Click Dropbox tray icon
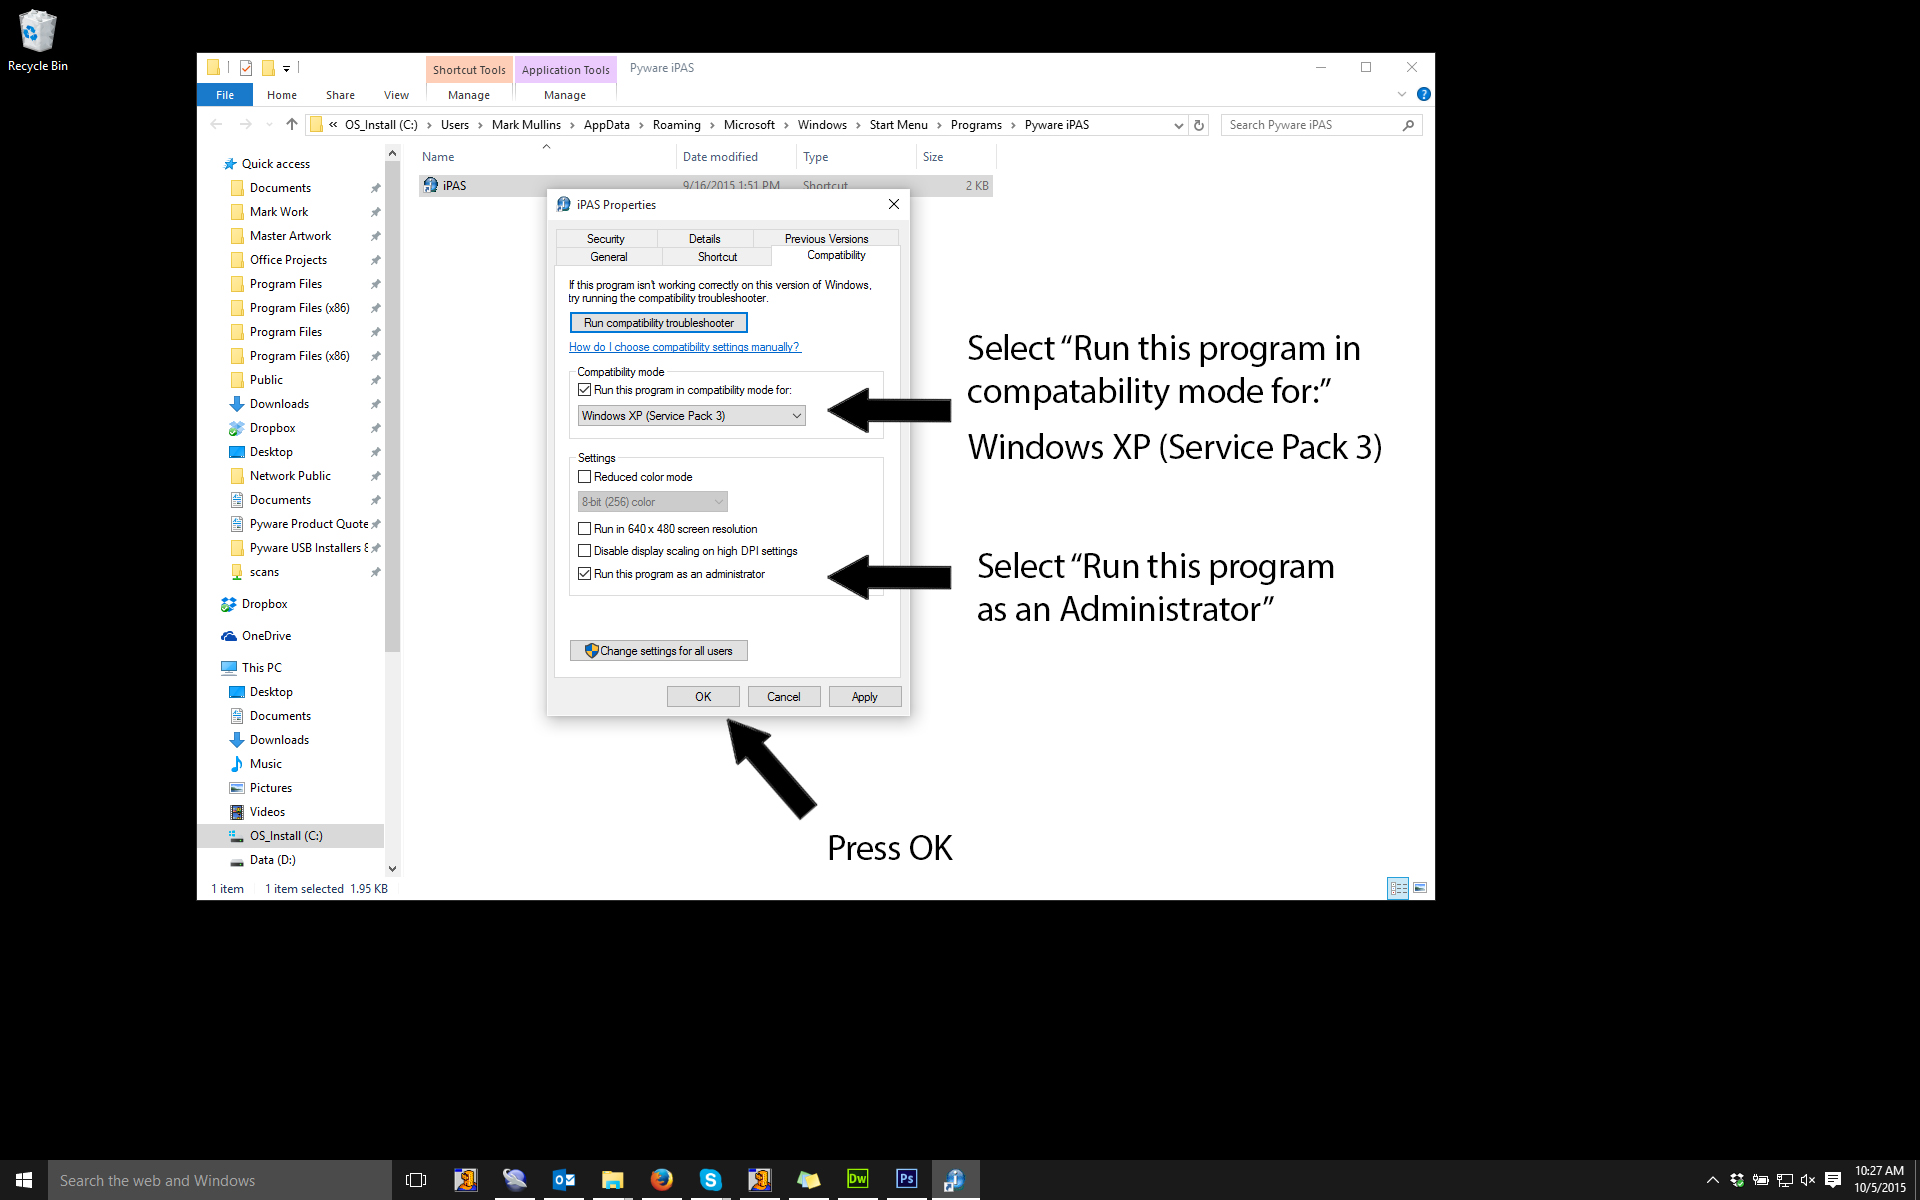This screenshot has height=1200, width=1920. (1737, 1180)
